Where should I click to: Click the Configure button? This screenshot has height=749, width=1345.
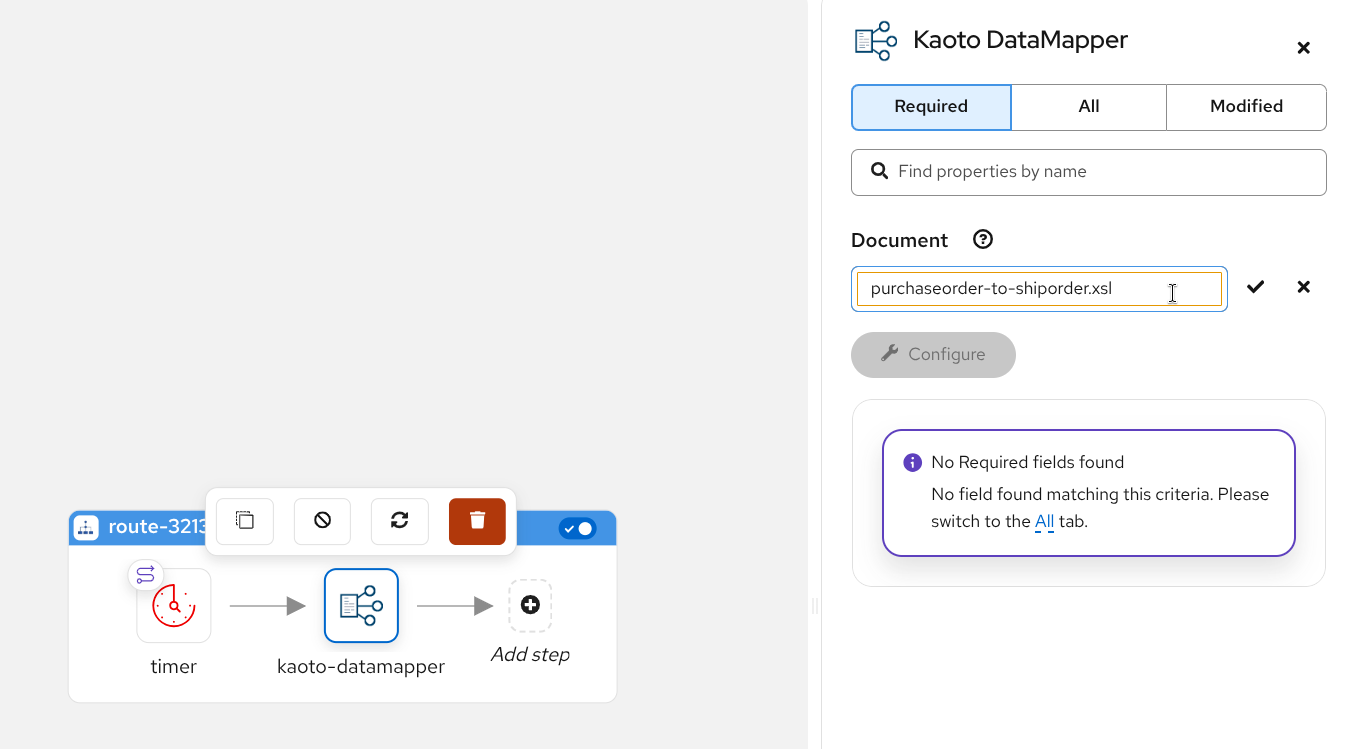(933, 355)
